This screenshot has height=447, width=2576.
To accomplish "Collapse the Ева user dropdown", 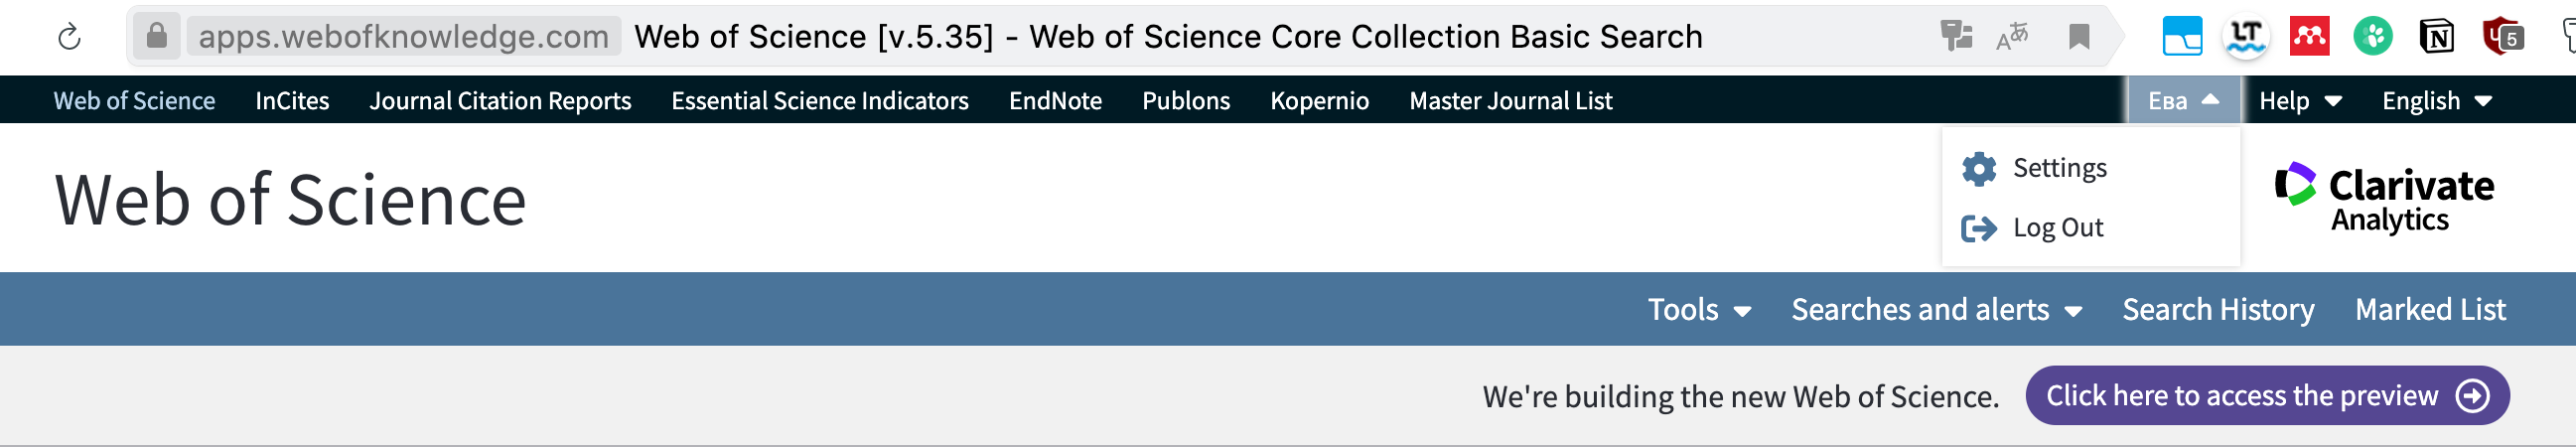I will pyautogui.click(x=2183, y=100).
